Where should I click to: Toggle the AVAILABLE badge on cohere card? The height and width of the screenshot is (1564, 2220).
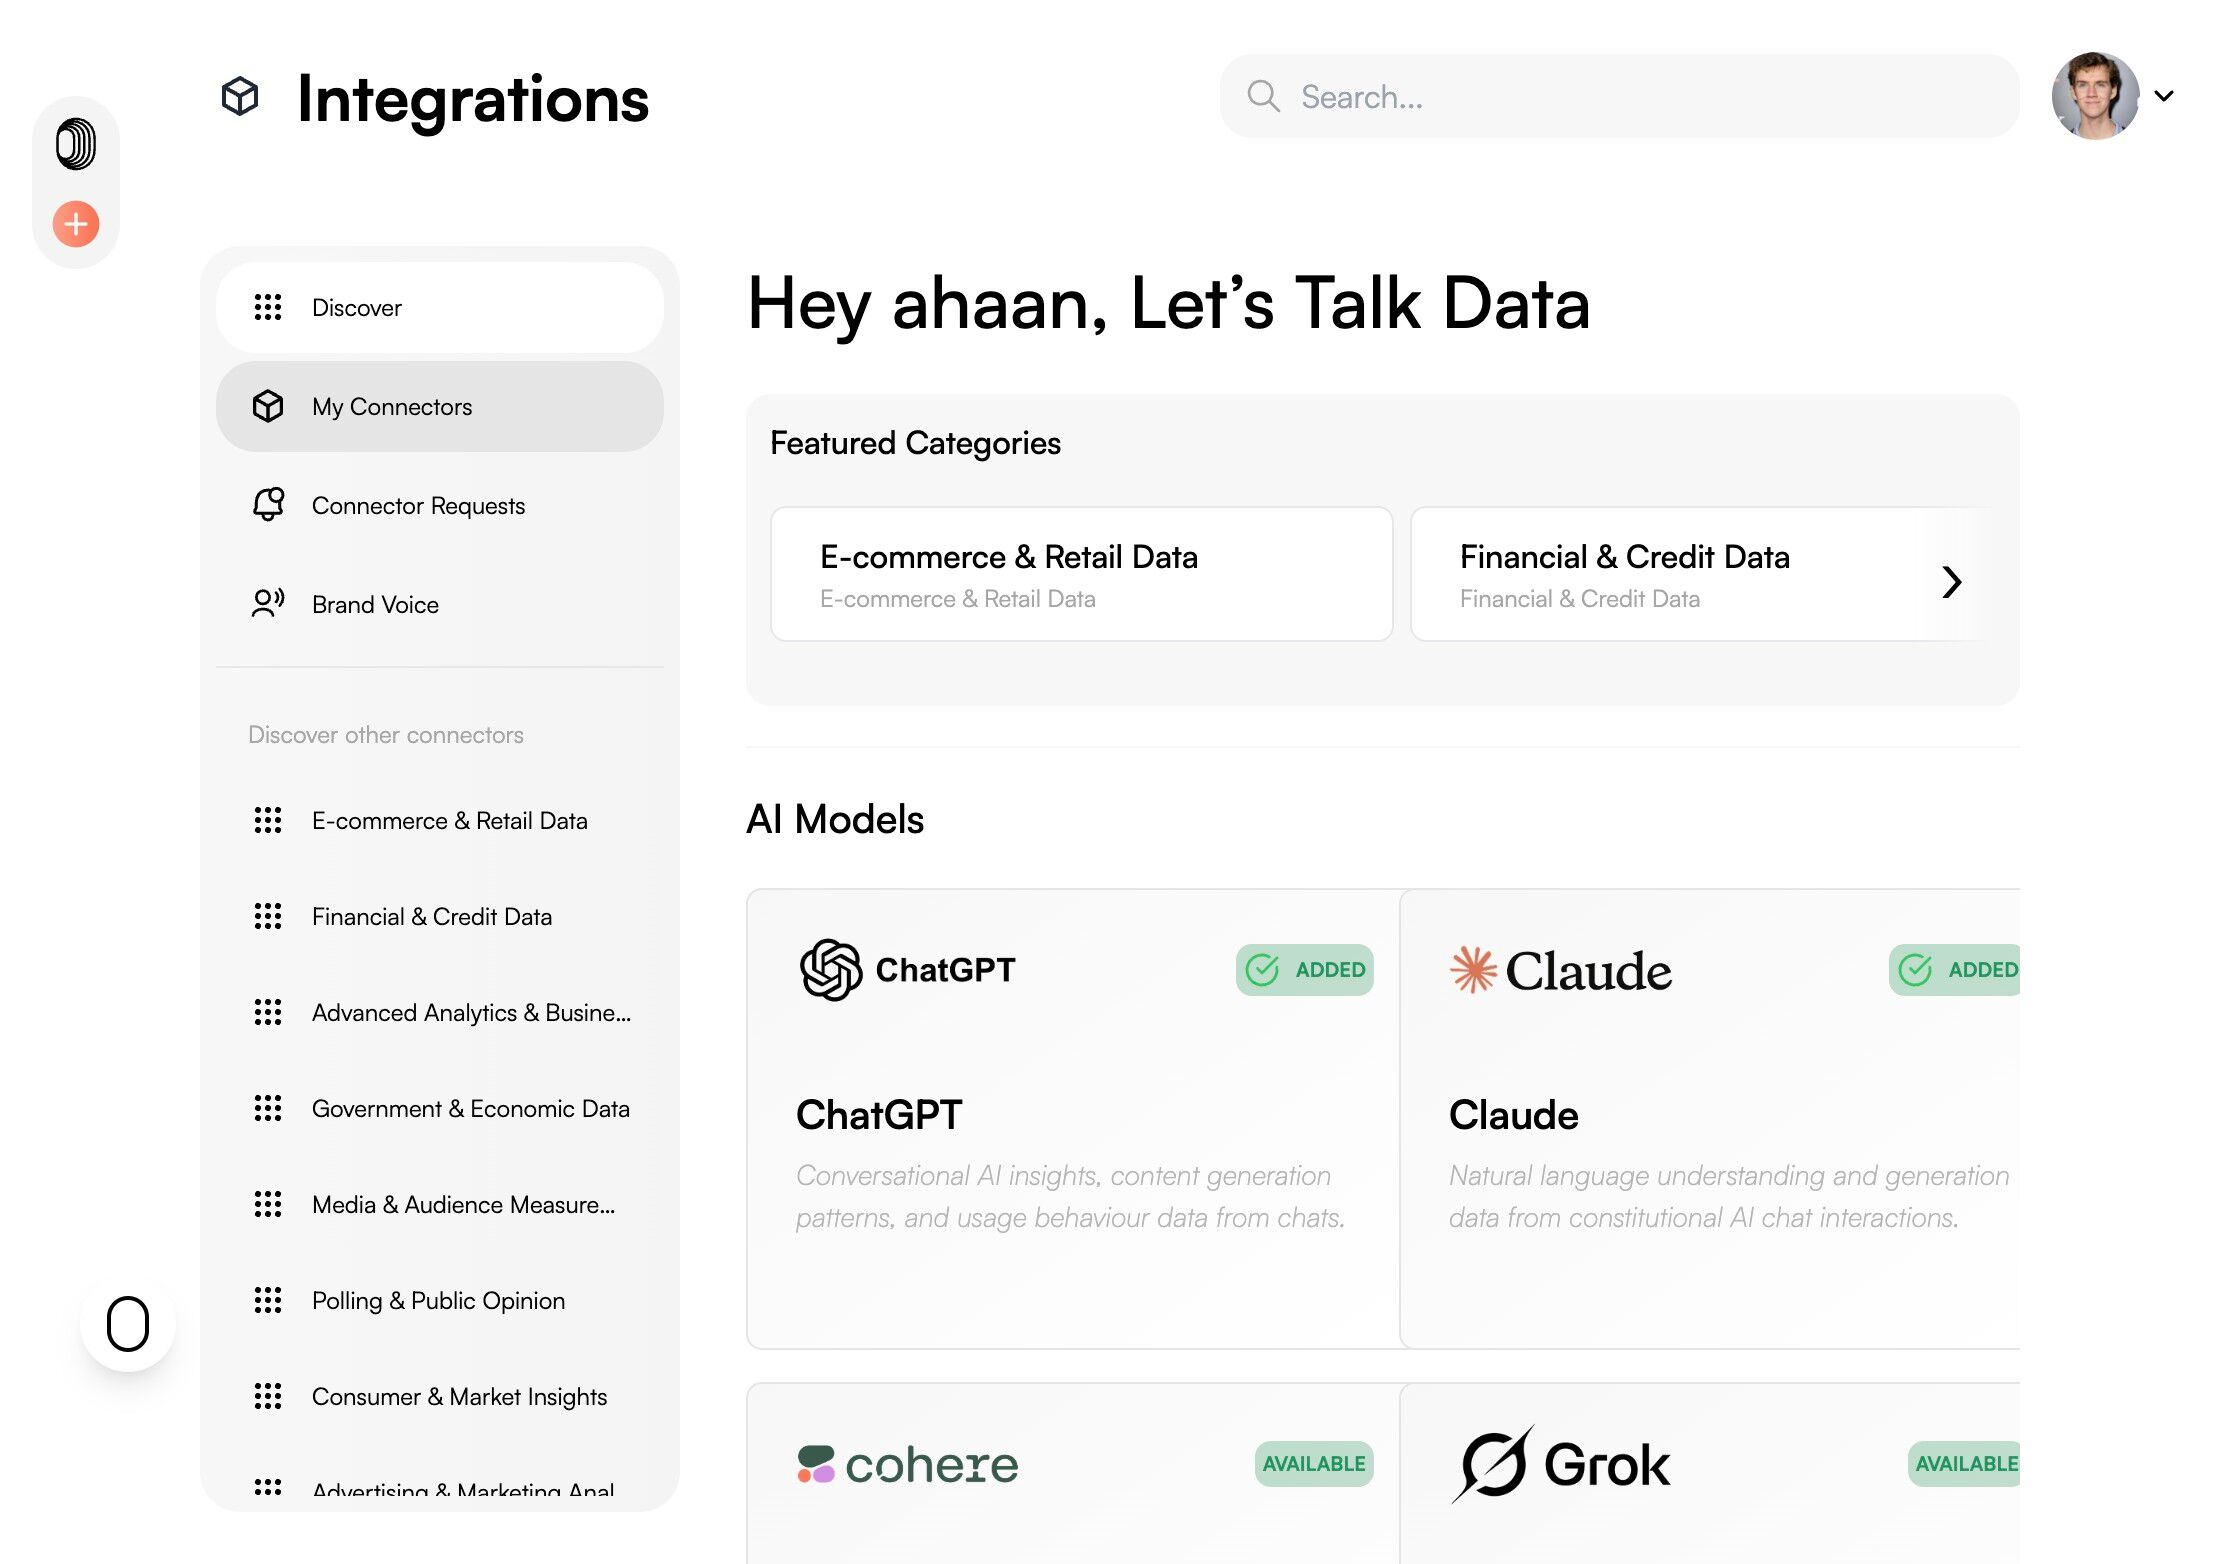[1313, 1464]
